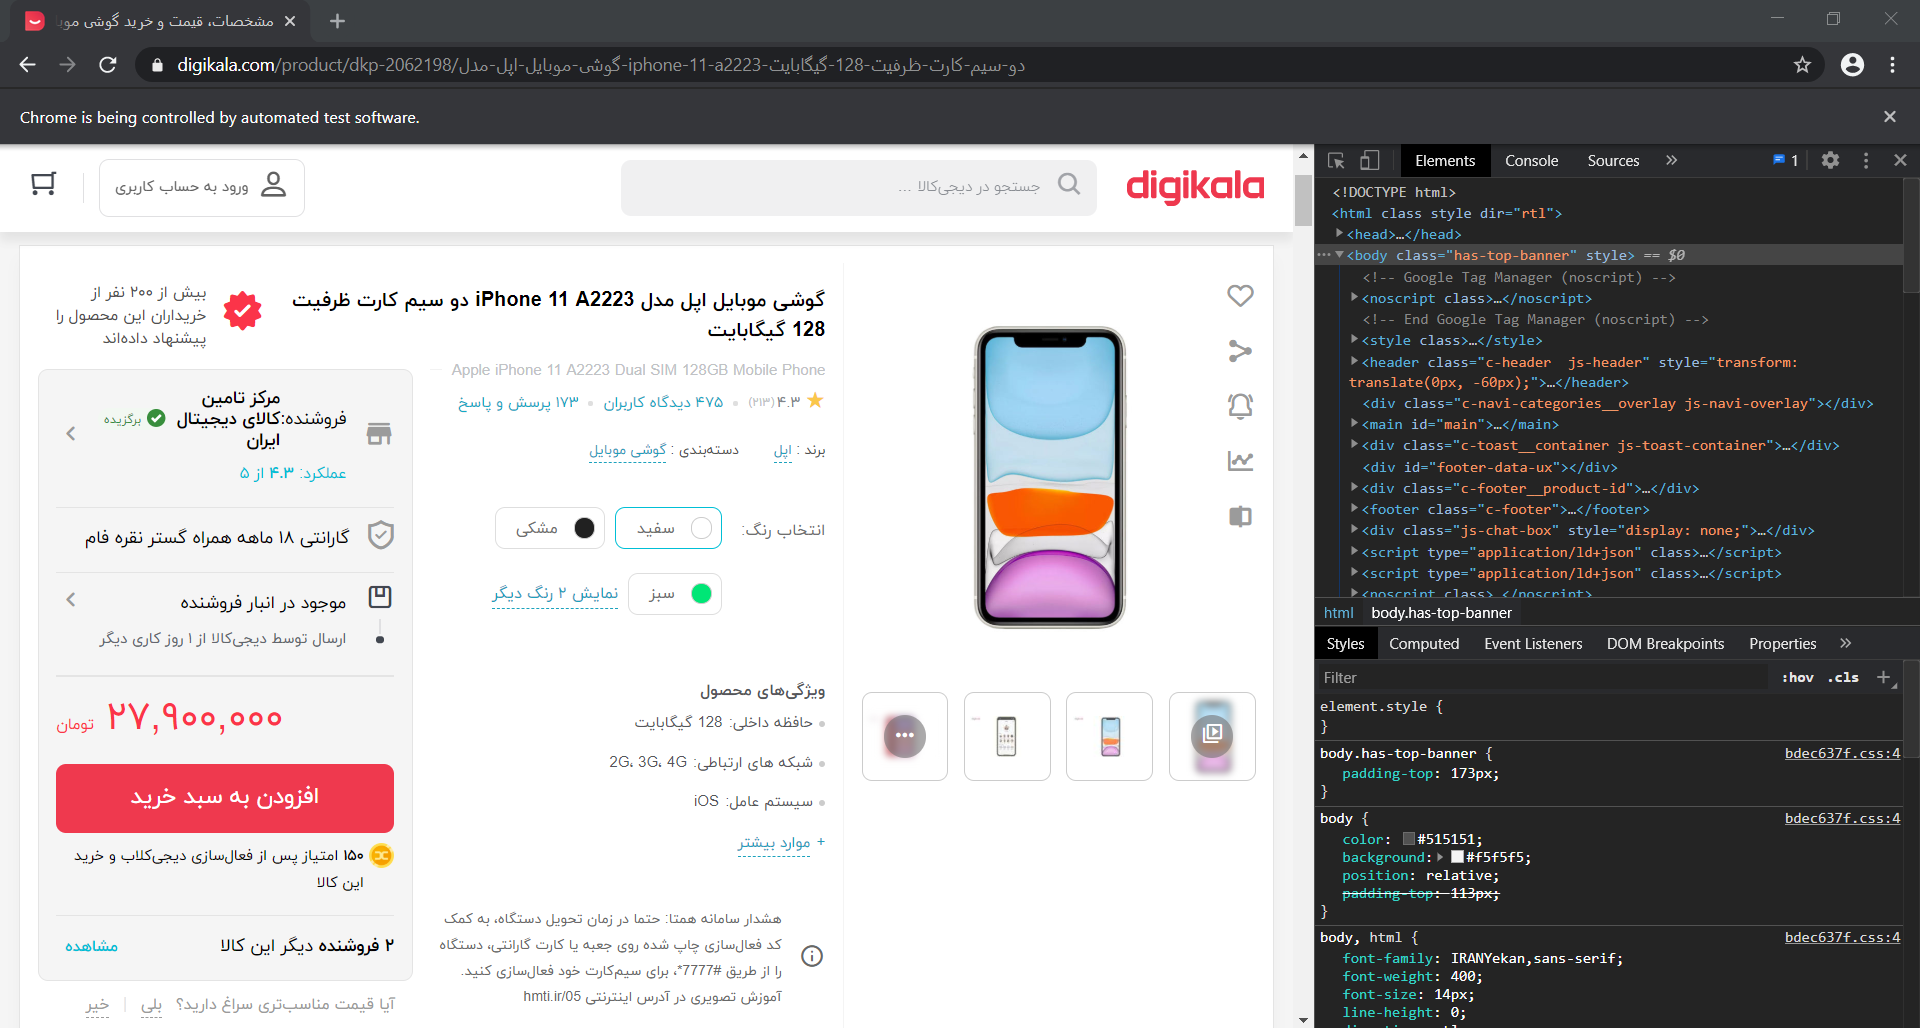
Task: Expand the header c-header node
Action: [1354, 362]
